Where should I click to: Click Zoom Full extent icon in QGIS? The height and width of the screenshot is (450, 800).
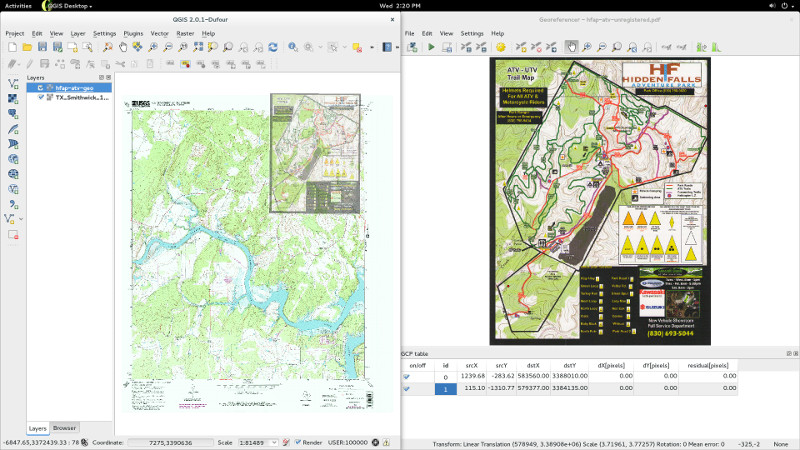pos(198,47)
